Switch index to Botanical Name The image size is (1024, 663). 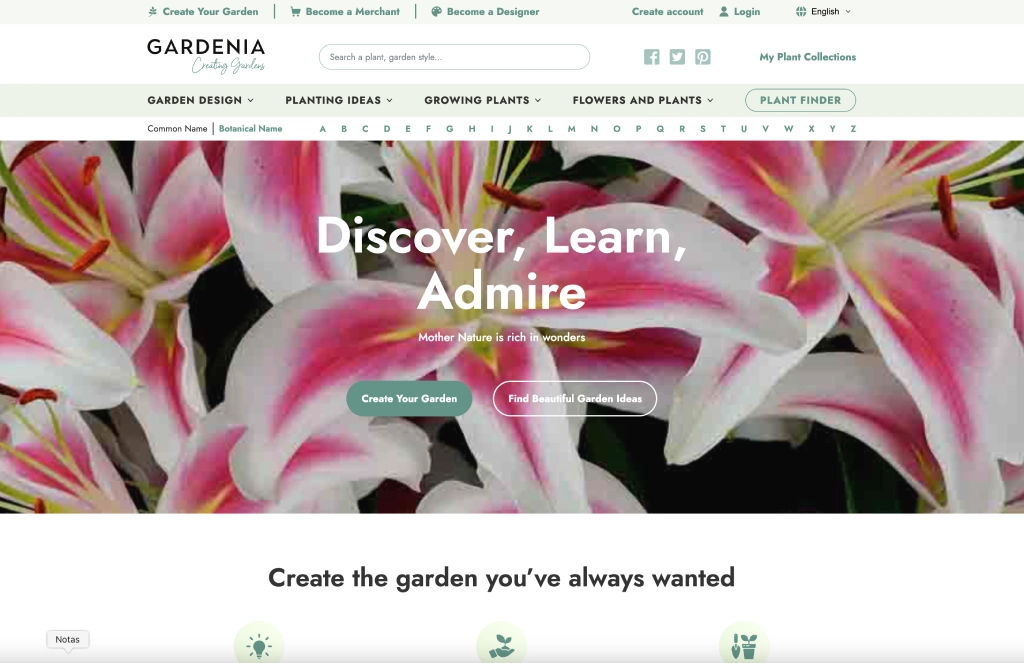tap(250, 129)
